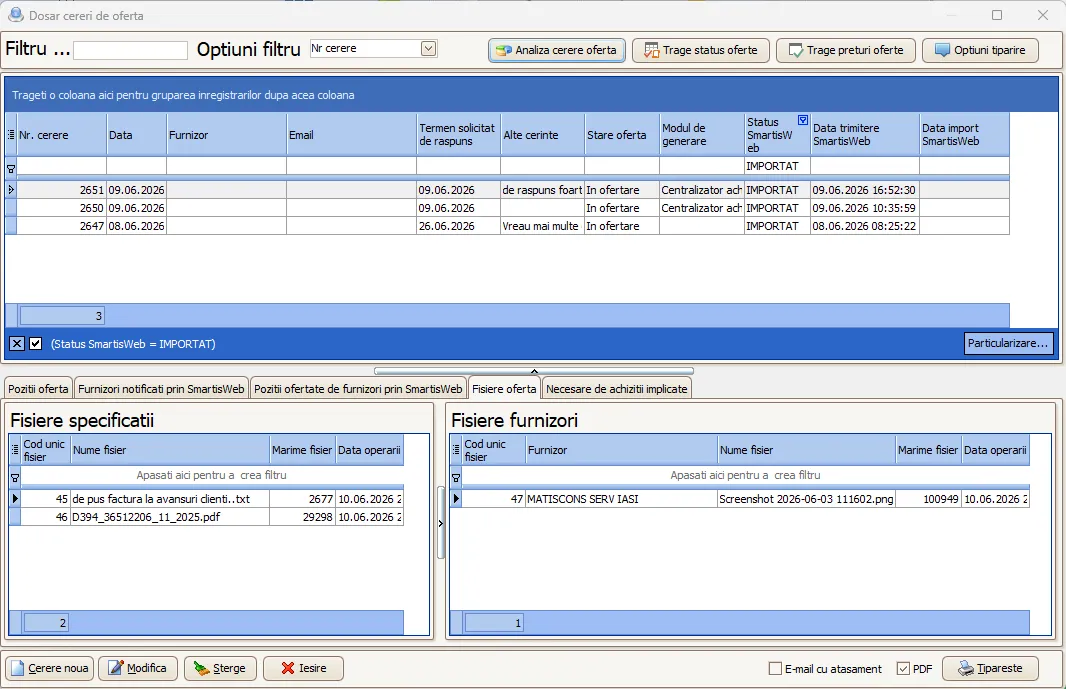Click vertical splitter arrow between file panels
Viewport: 1066px width, 689px height.
tap(441, 523)
